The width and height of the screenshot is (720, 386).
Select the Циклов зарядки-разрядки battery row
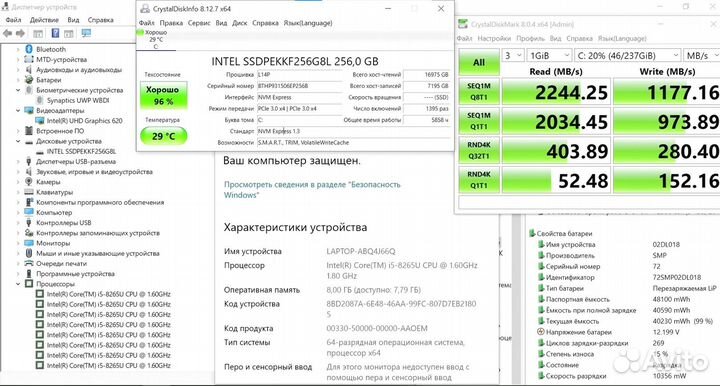(587, 343)
